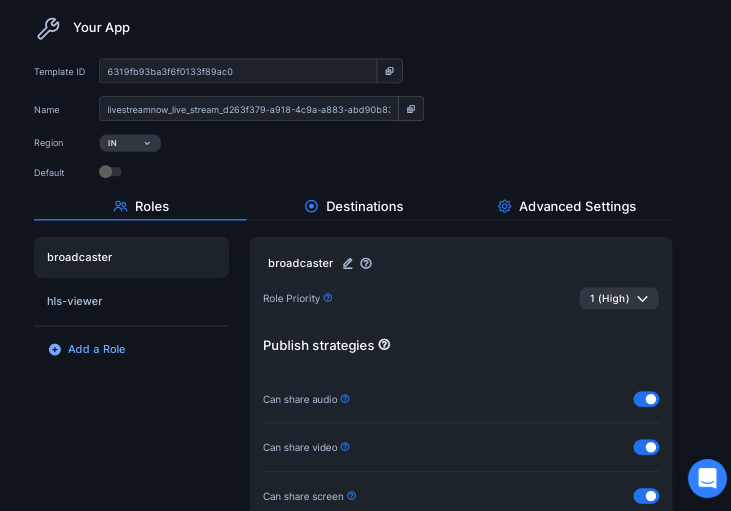Copy the app Name field
This screenshot has height=511, width=731.
coord(411,109)
